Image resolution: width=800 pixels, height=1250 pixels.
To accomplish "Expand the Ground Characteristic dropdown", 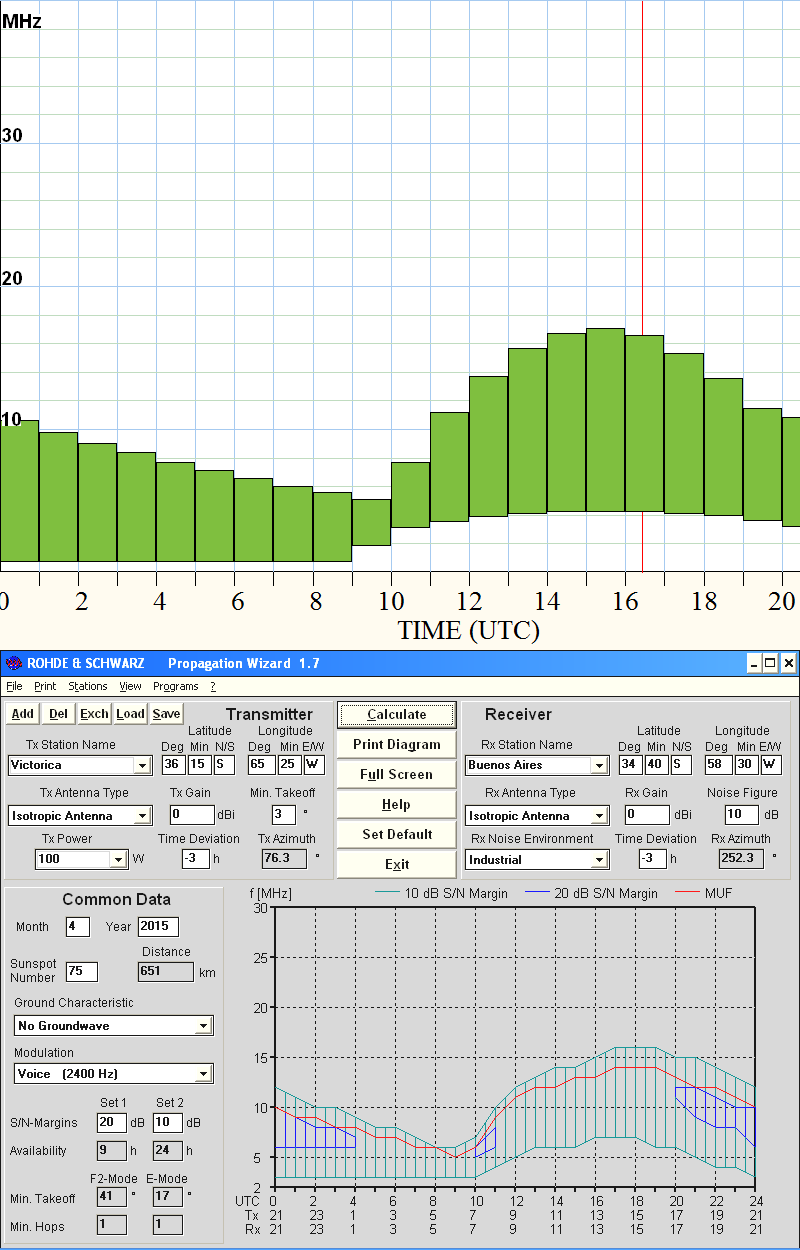I will tap(203, 1026).
